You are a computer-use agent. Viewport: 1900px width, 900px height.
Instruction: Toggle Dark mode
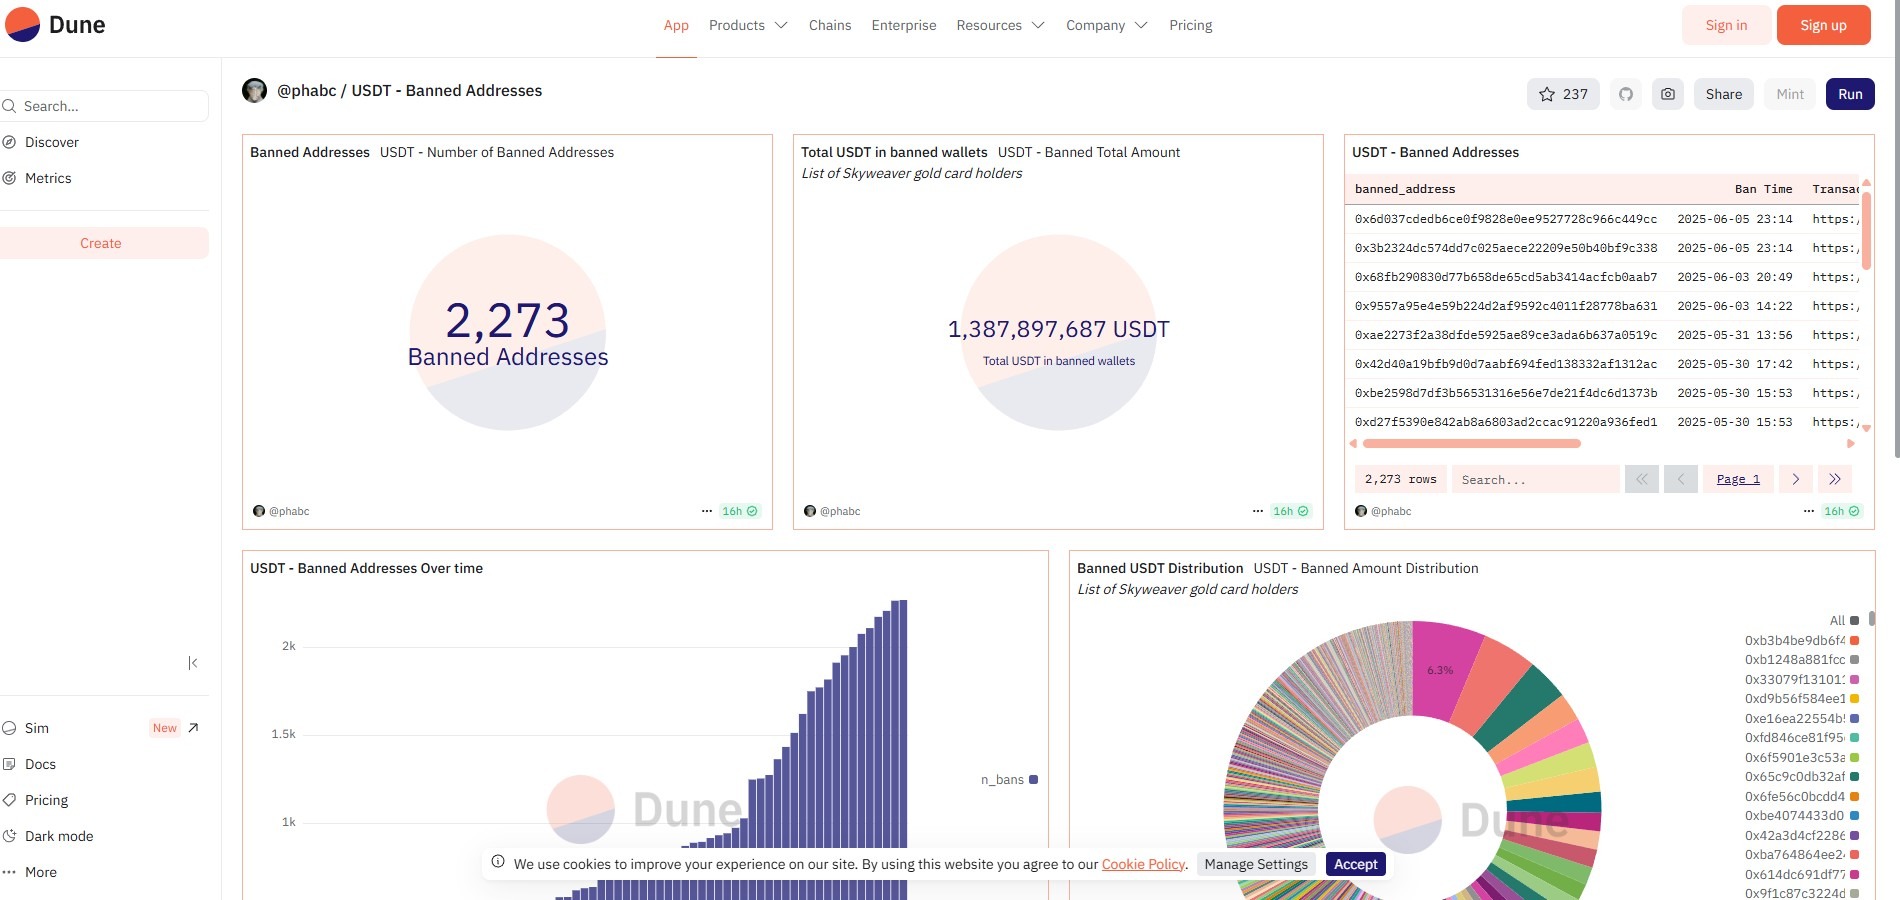click(58, 836)
